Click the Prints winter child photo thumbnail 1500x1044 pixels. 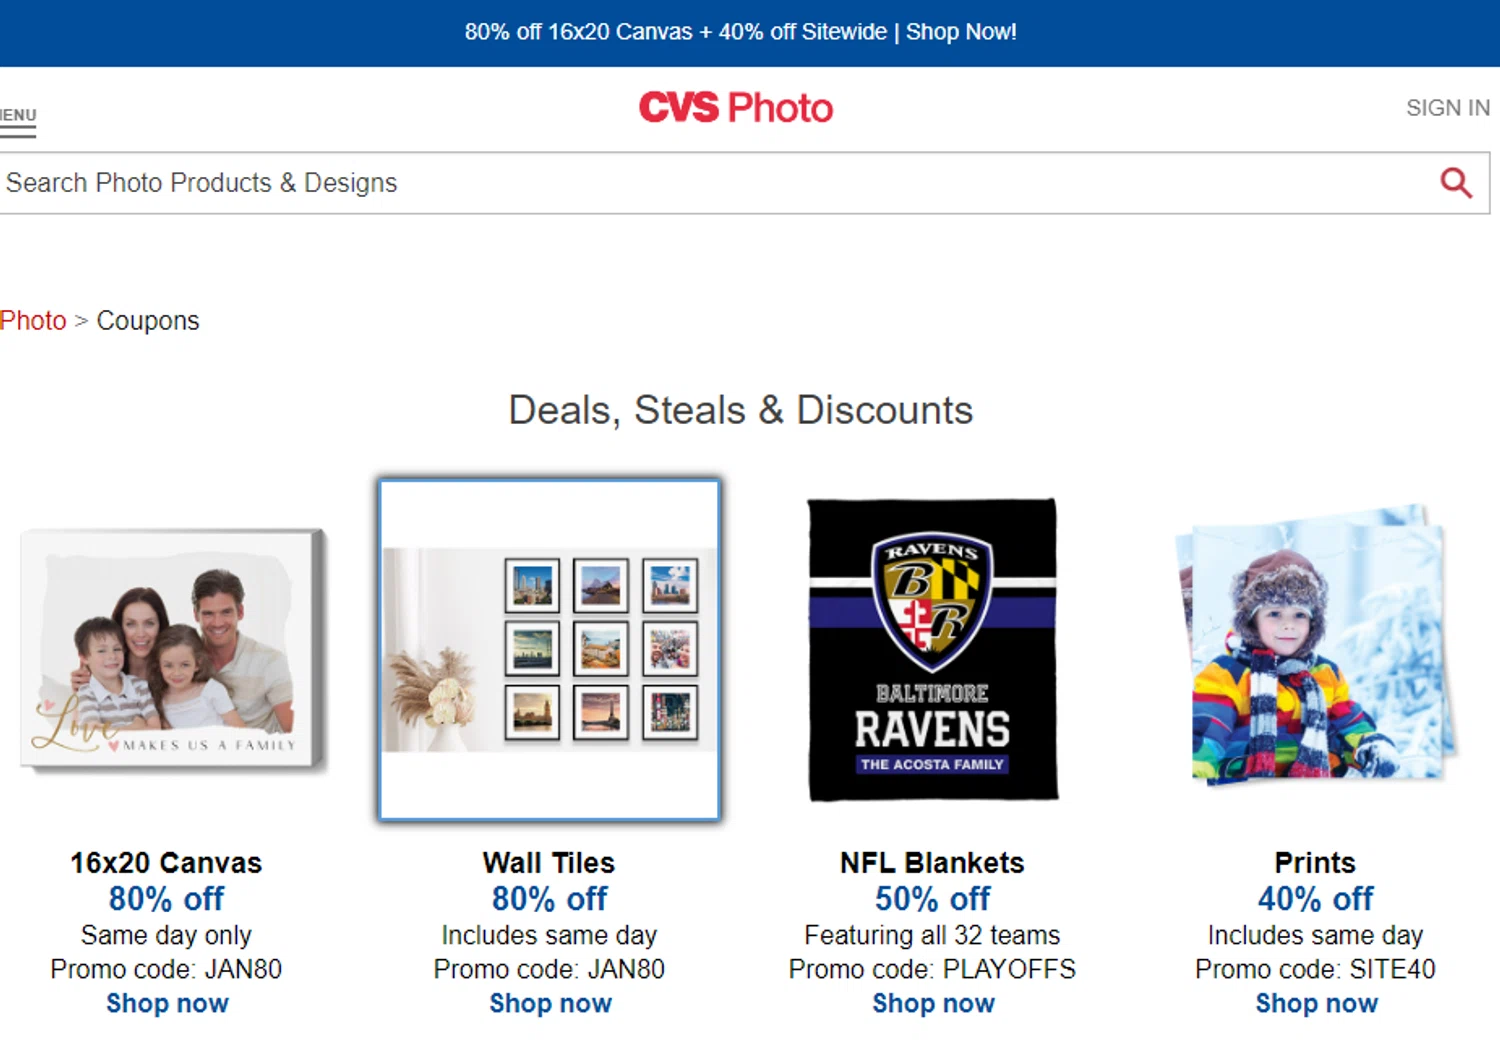coord(1316,645)
